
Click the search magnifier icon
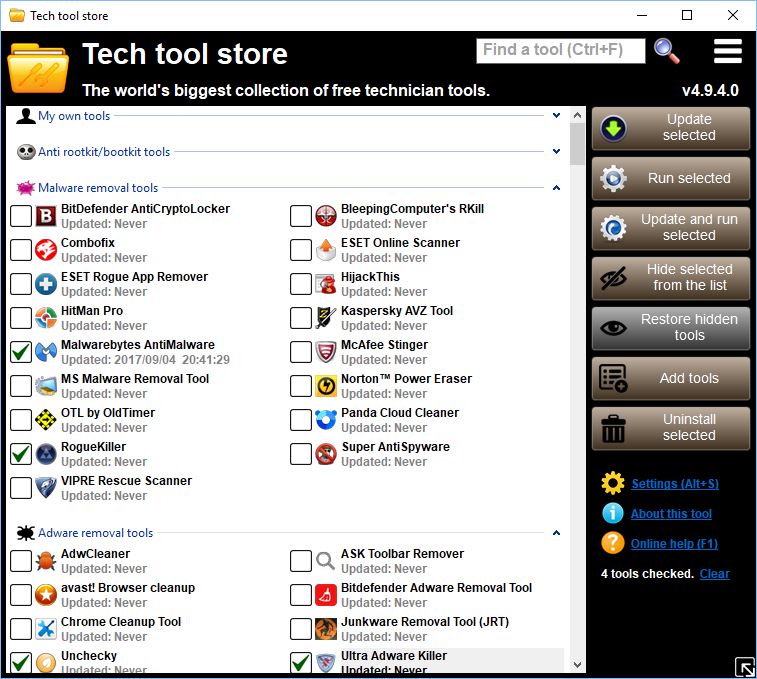[667, 51]
